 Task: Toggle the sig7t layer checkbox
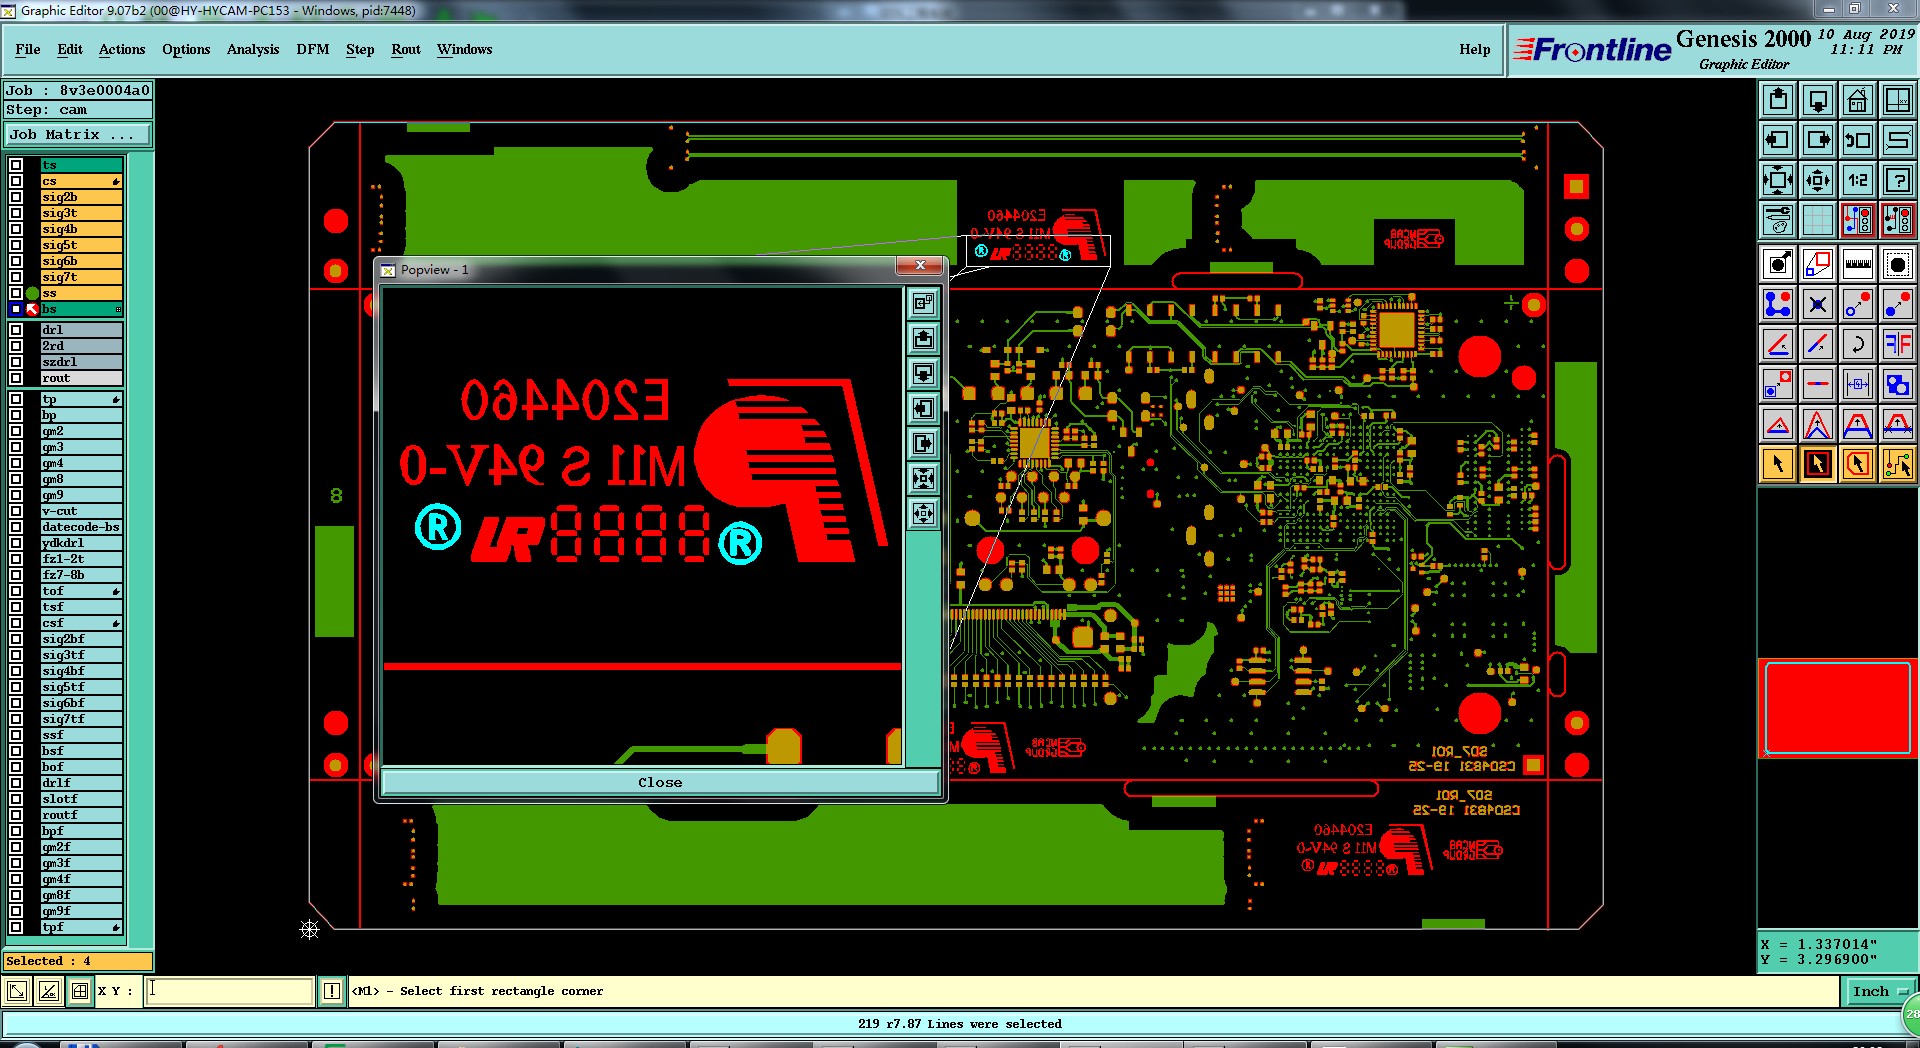[16, 278]
